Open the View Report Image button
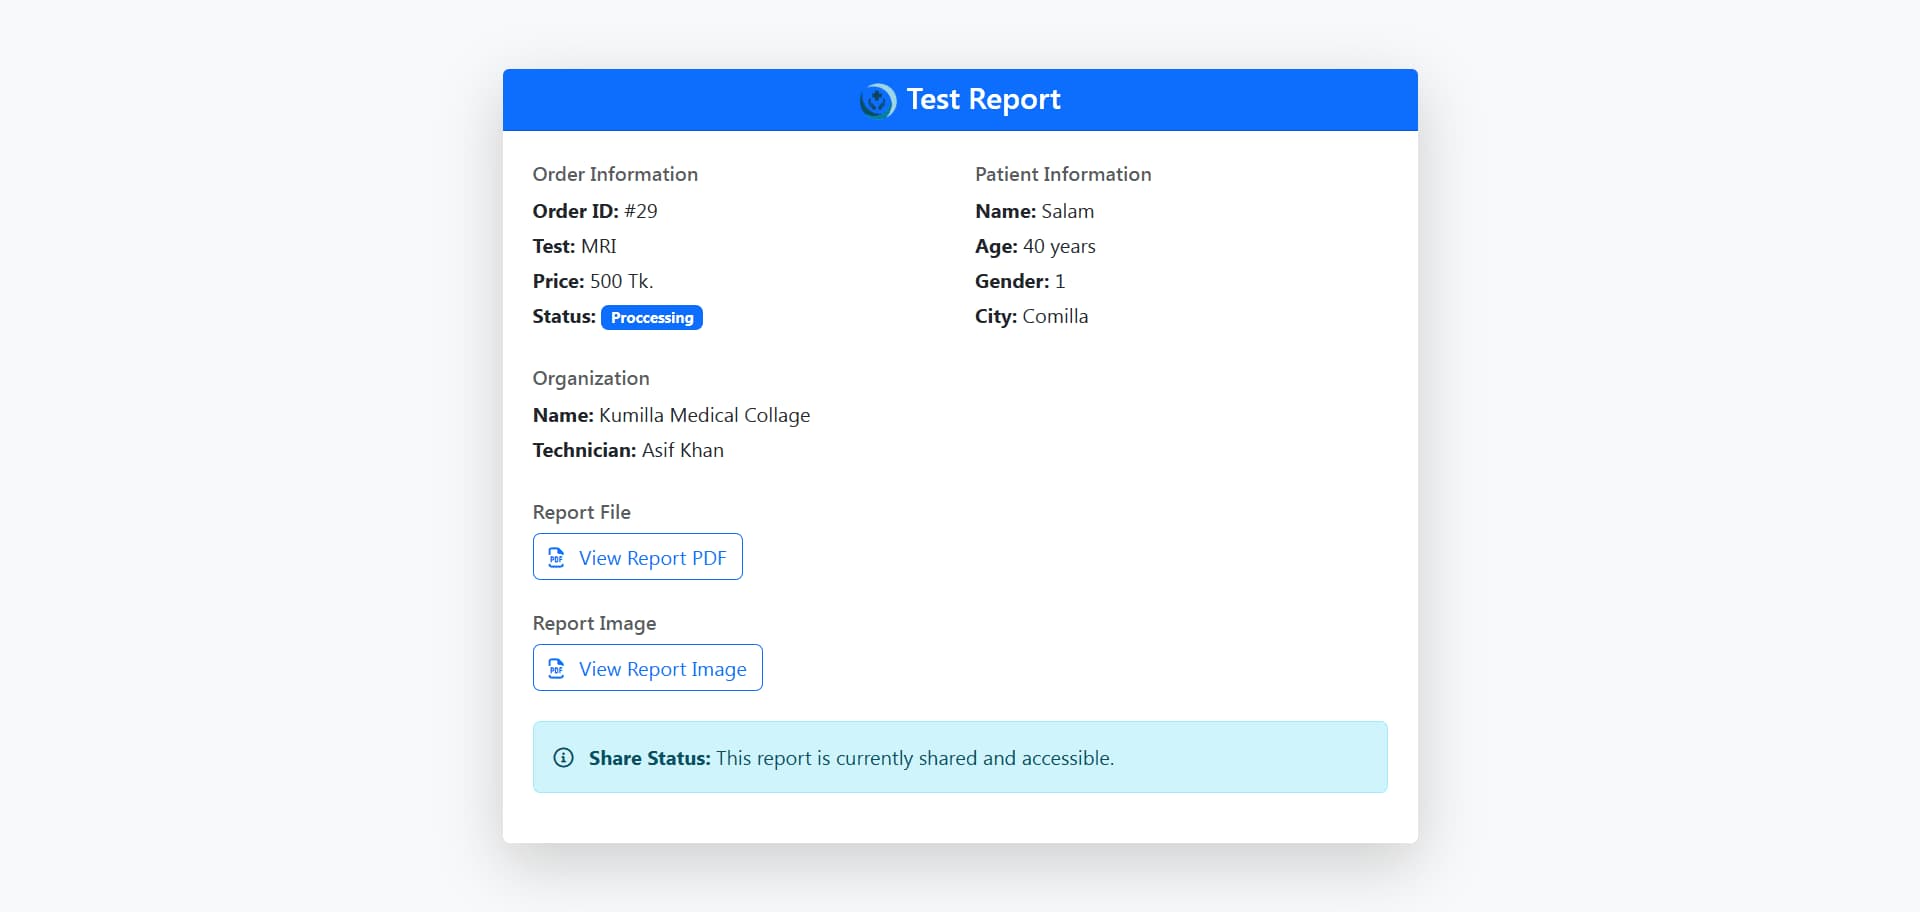1920x912 pixels. 648,668
